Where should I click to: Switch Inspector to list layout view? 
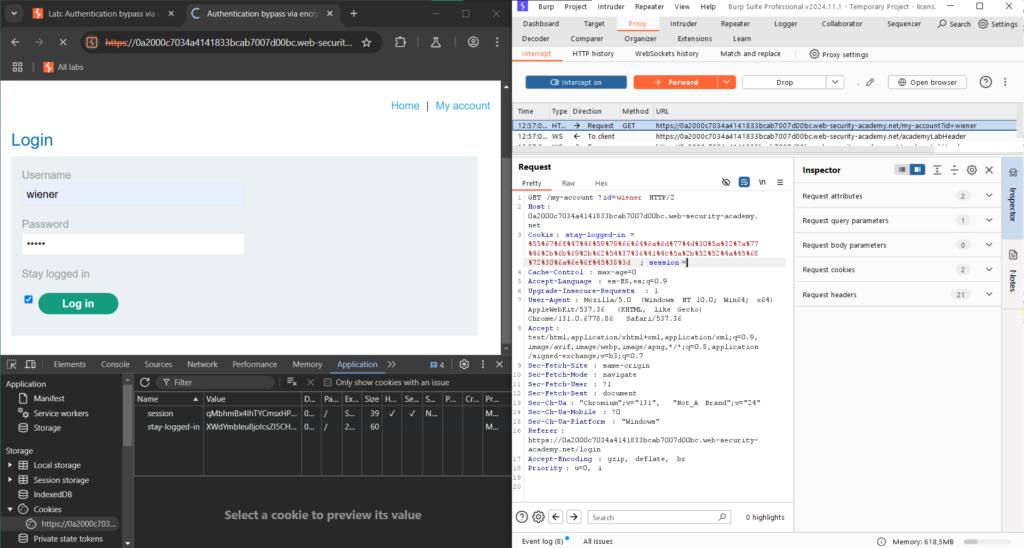pyautogui.click(x=902, y=170)
